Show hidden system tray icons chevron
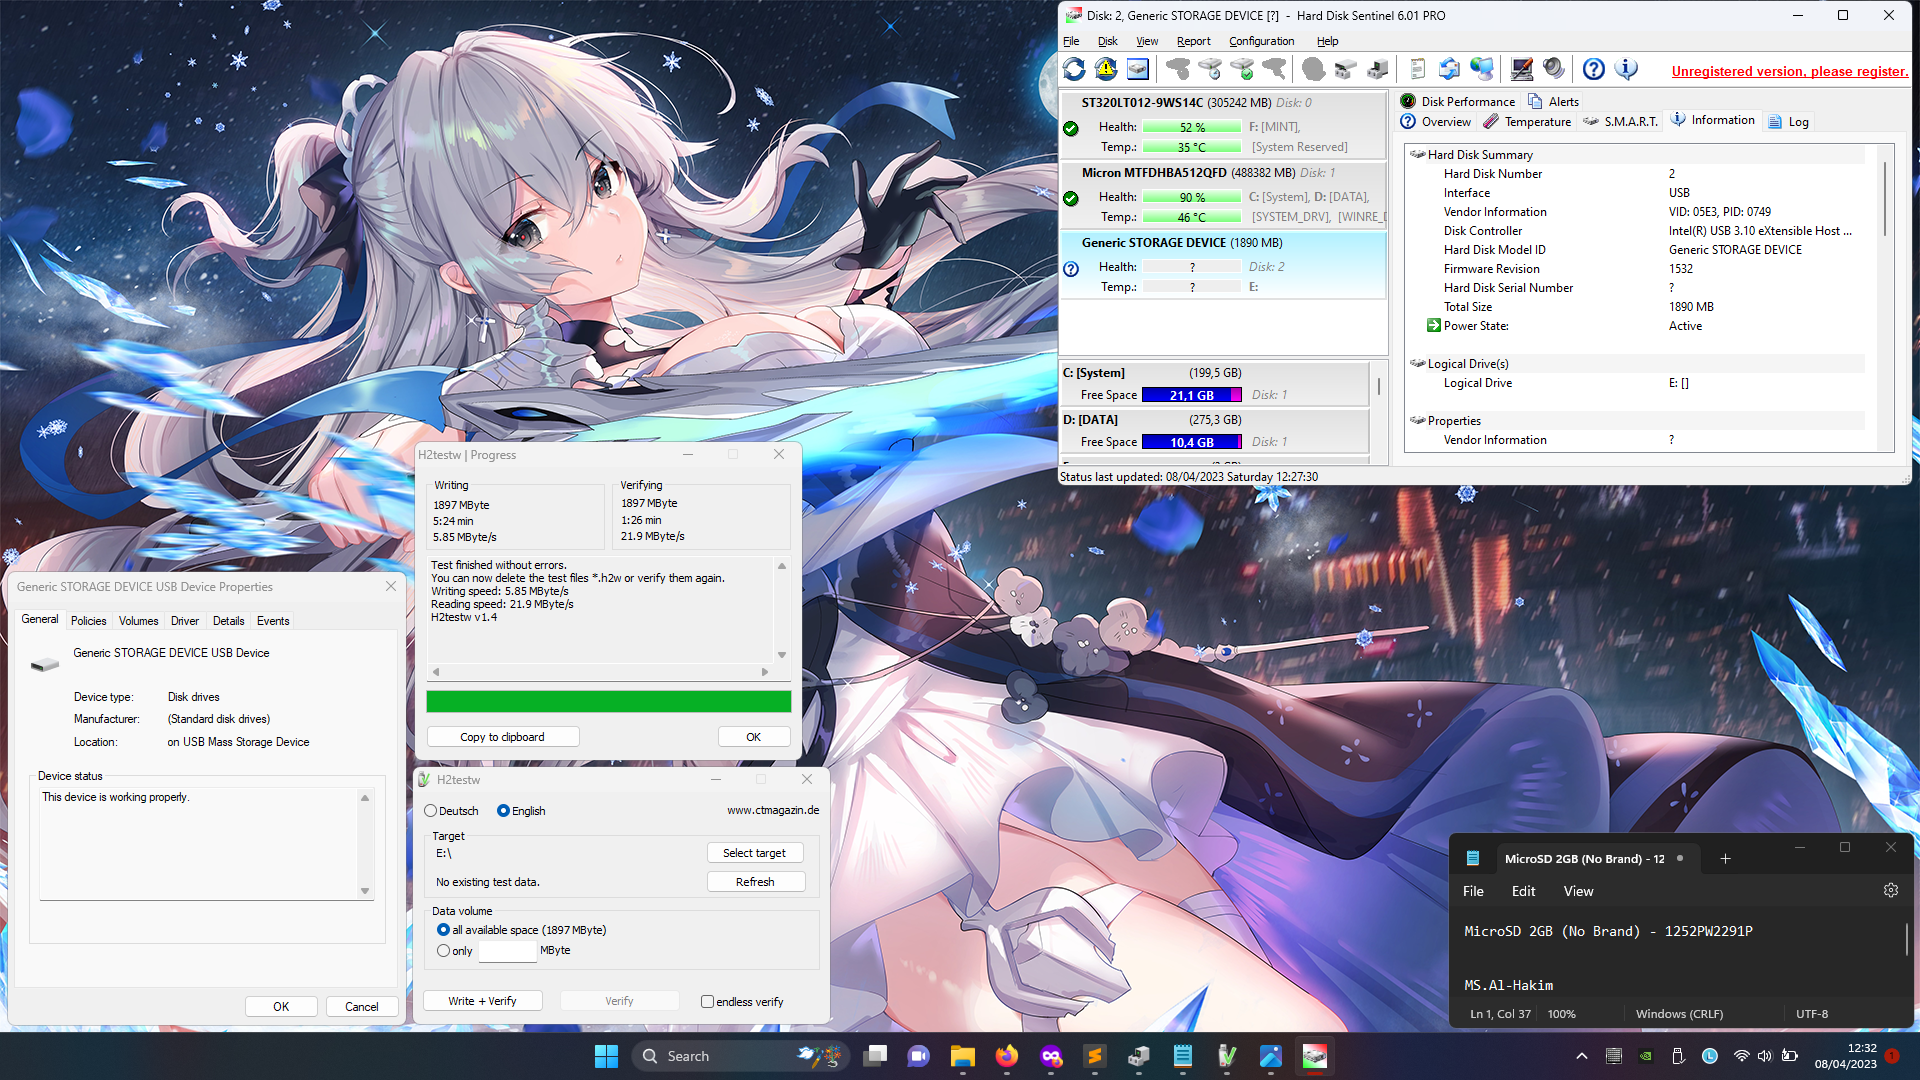The image size is (1920, 1080). pos(1581,1056)
